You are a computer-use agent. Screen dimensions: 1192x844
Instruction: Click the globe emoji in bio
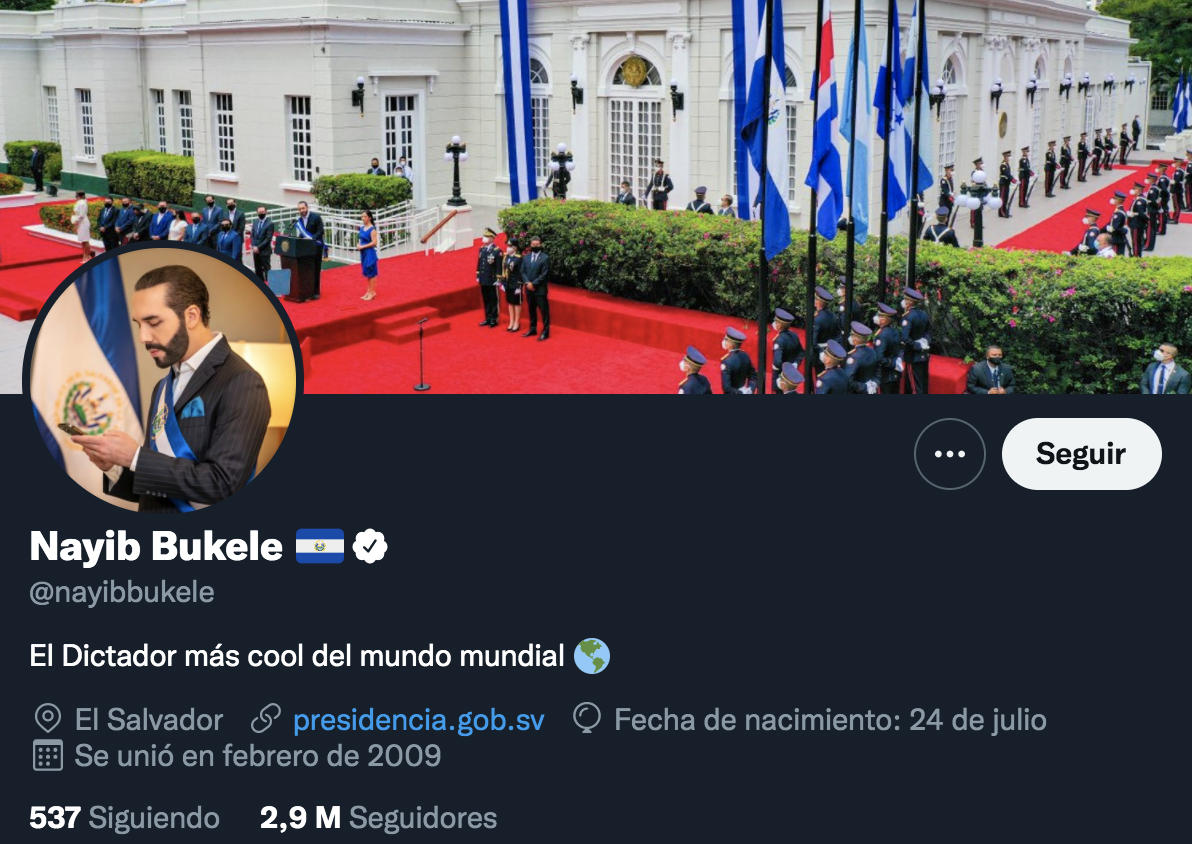pyautogui.click(x=591, y=656)
